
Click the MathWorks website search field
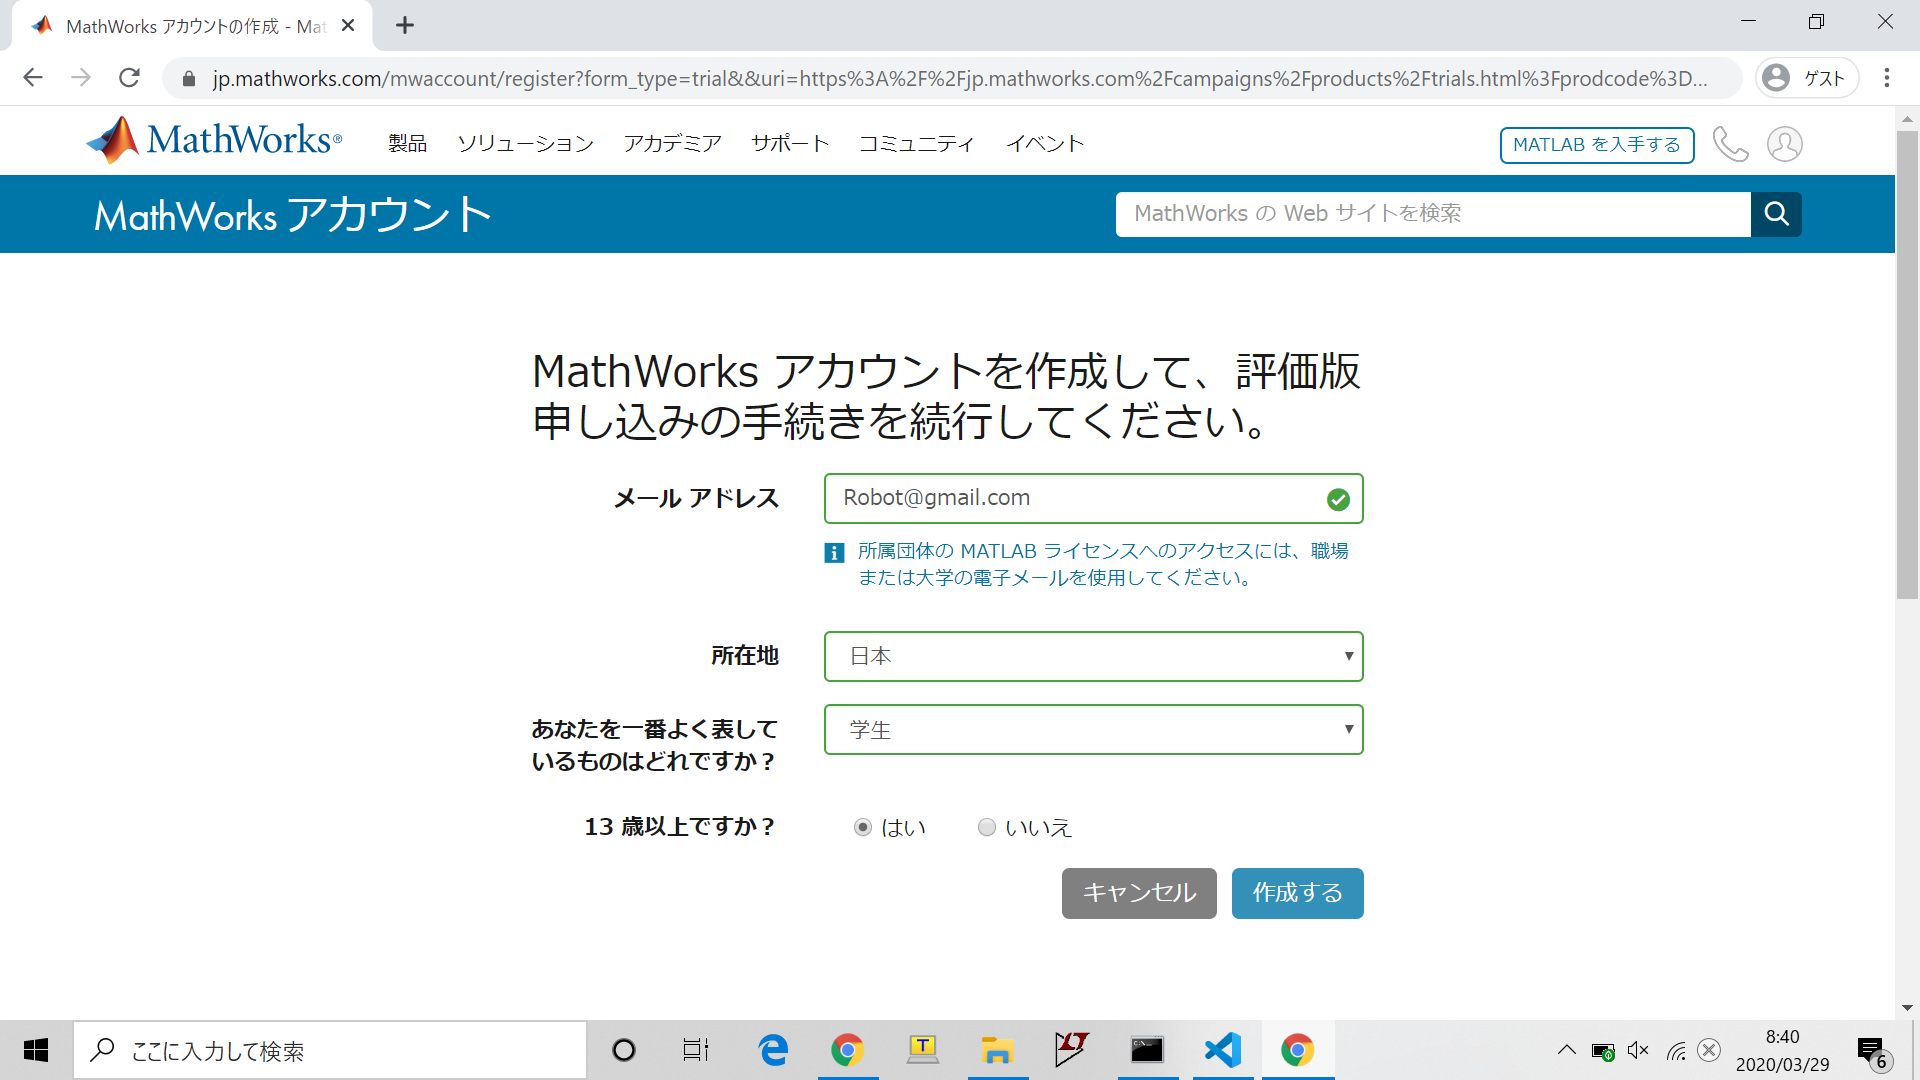pyautogui.click(x=1433, y=214)
